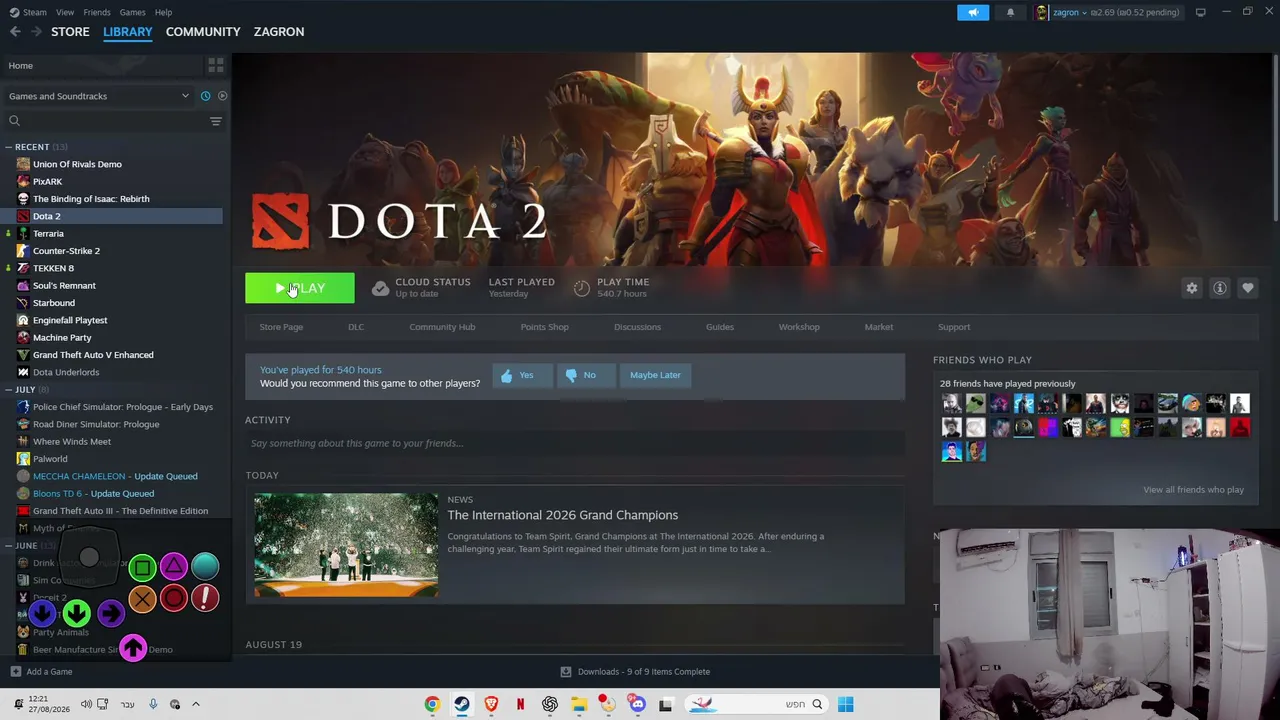Screen dimensions: 1280x720
Task: Click Add a Game
Action: [41, 672]
